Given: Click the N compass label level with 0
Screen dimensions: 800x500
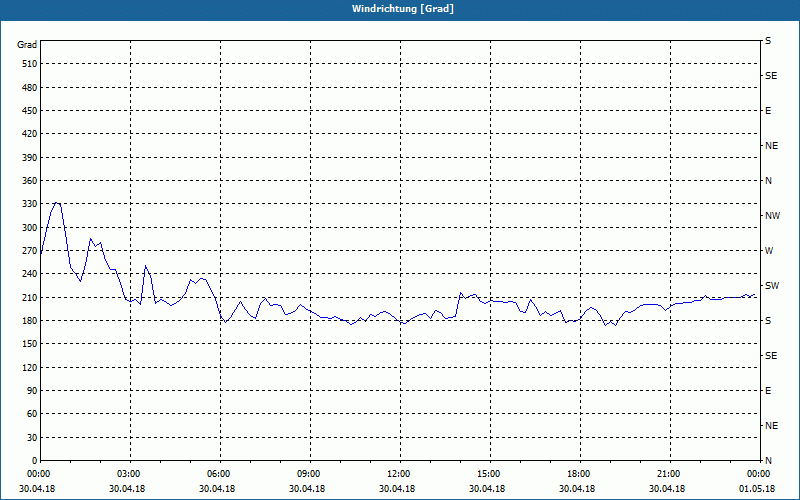Looking at the screenshot, I should 768,461.
